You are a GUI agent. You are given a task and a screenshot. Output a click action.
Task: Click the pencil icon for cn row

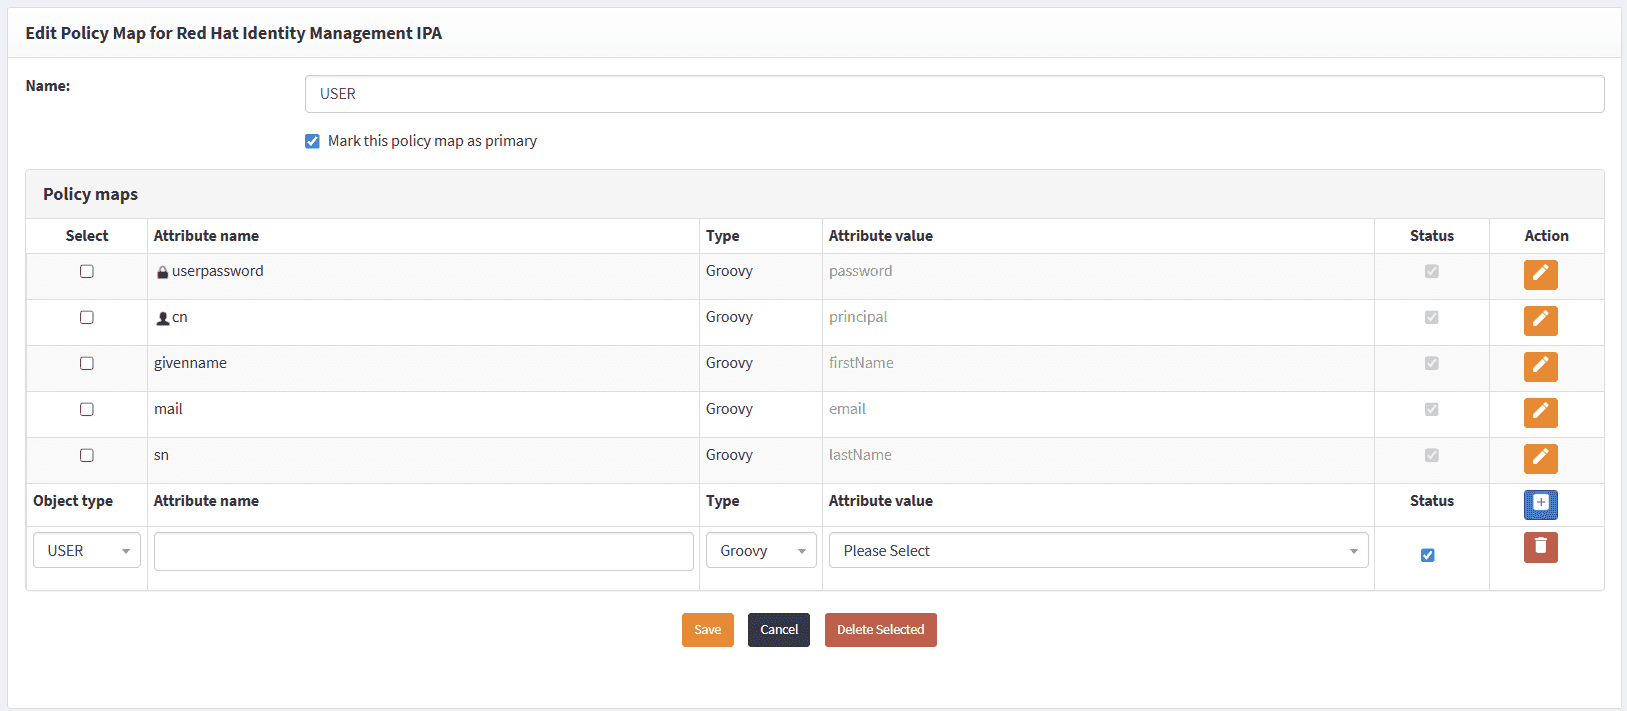(x=1540, y=320)
